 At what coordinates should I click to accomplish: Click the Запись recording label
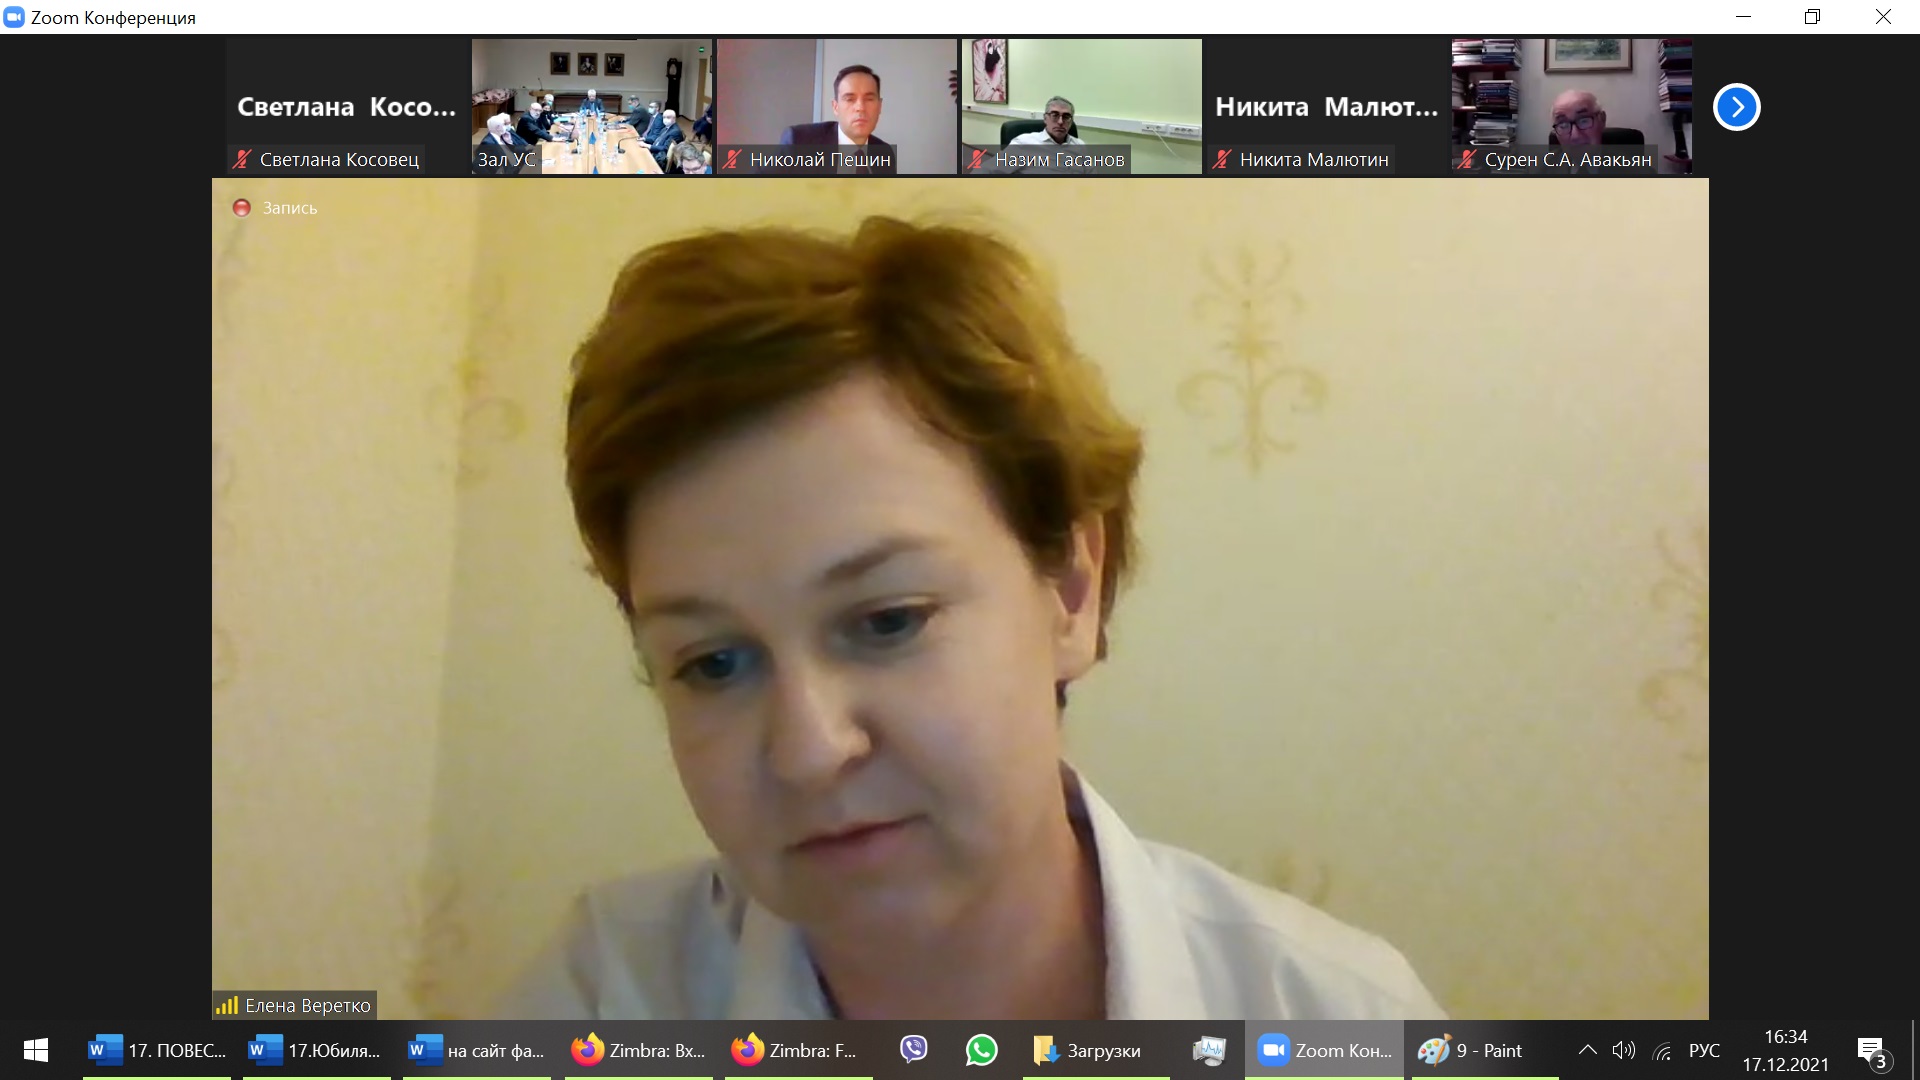click(290, 208)
